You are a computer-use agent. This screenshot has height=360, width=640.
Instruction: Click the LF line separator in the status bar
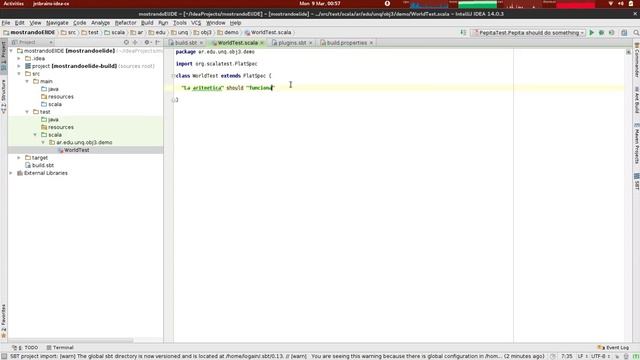(581, 356)
